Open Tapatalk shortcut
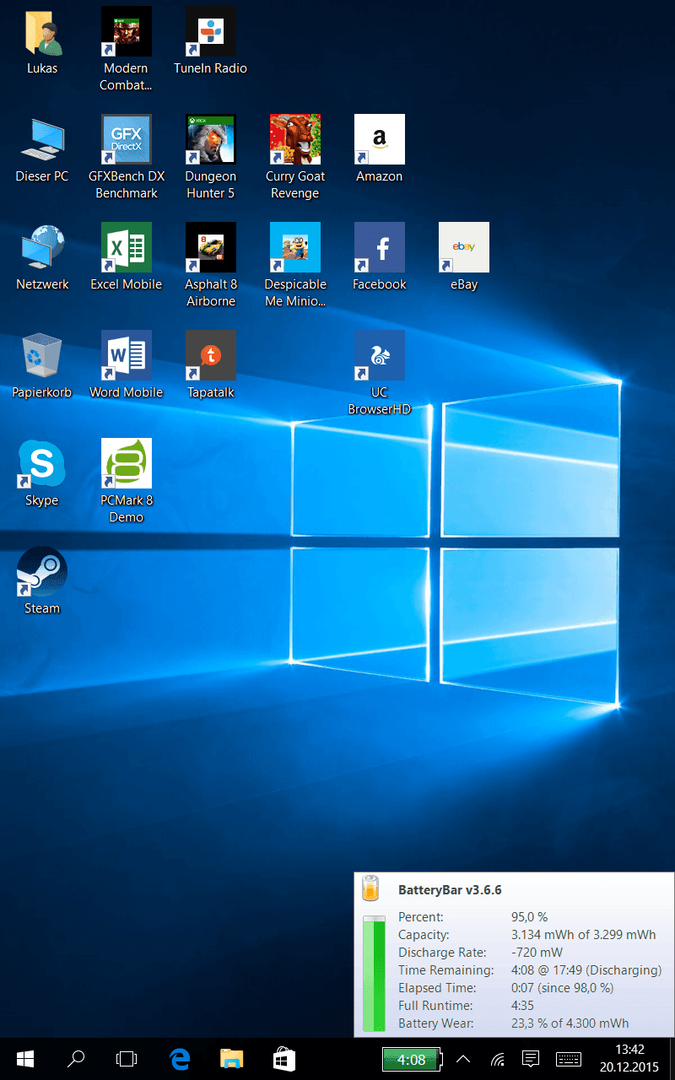The width and height of the screenshot is (675, 1080). pos(210,364)
